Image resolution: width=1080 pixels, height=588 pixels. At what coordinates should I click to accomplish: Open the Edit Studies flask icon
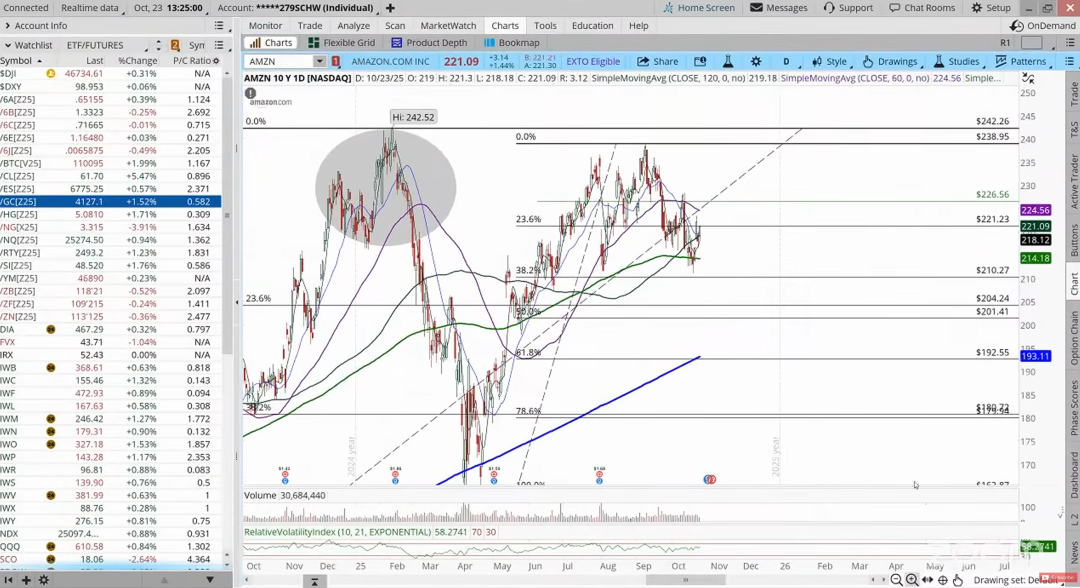coord(727,61)
